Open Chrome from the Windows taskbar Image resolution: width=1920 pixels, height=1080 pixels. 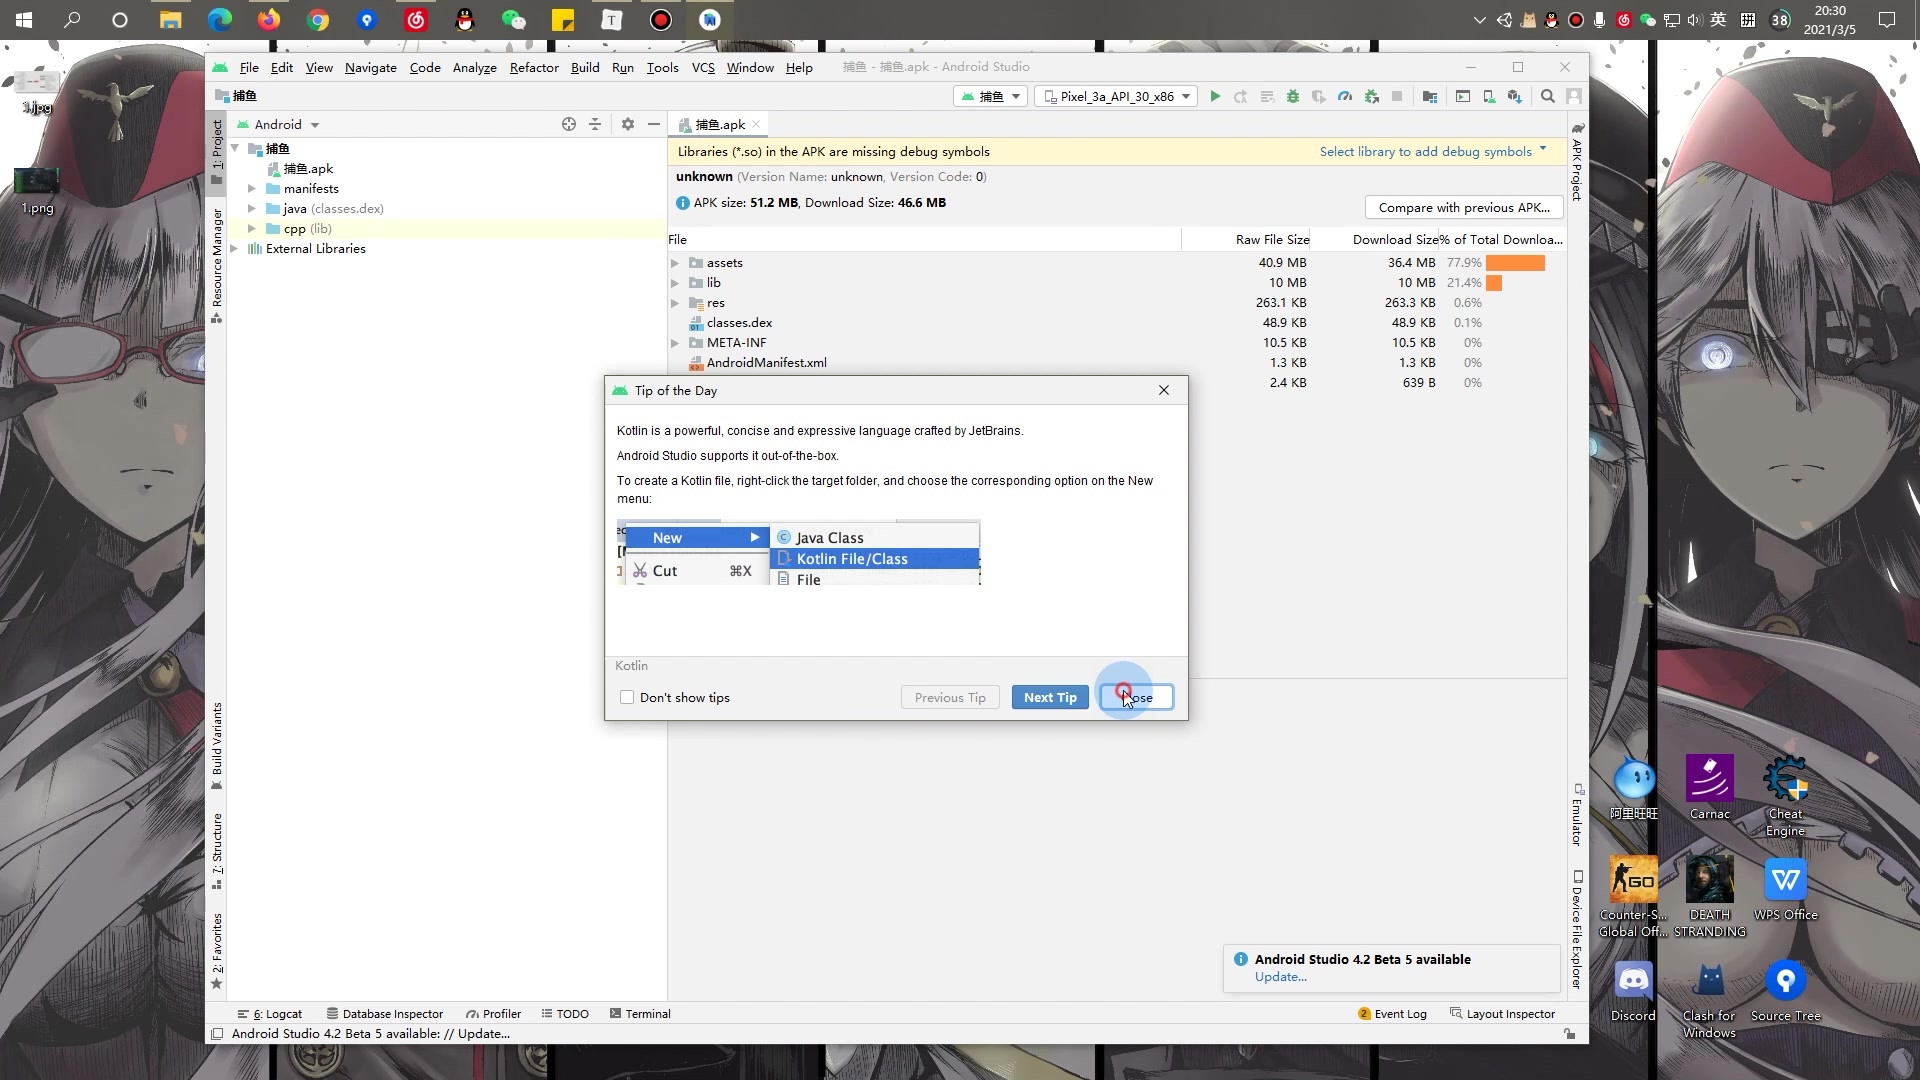(318, 19)
